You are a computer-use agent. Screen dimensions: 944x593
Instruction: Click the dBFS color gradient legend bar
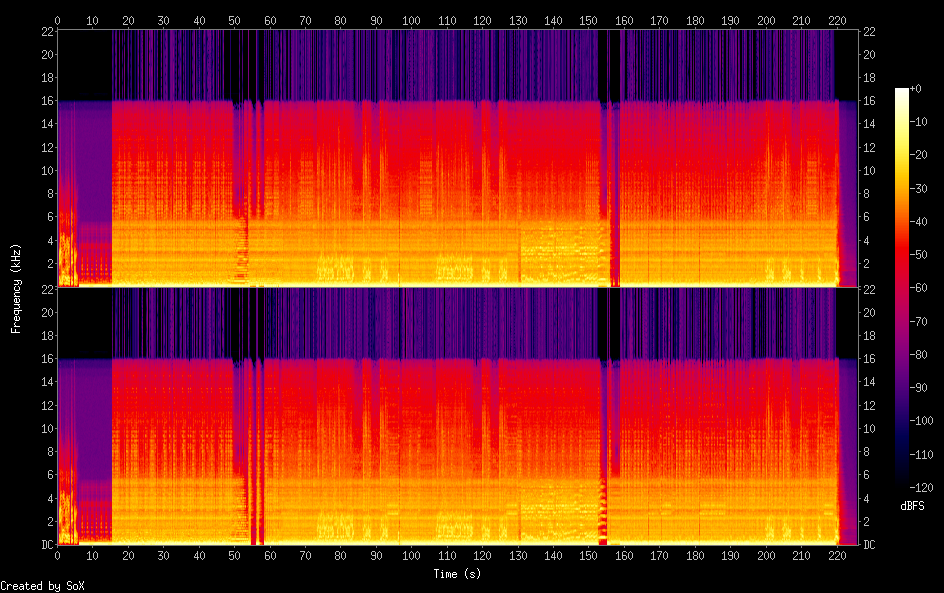tap(901, 288)
